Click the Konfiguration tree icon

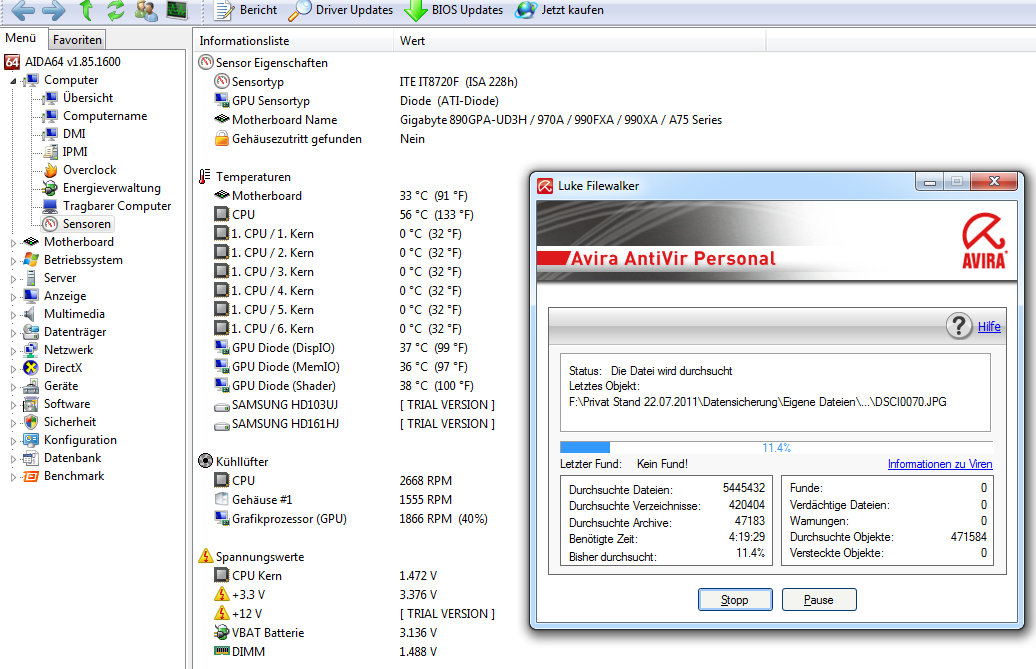[x=30, y=440]
